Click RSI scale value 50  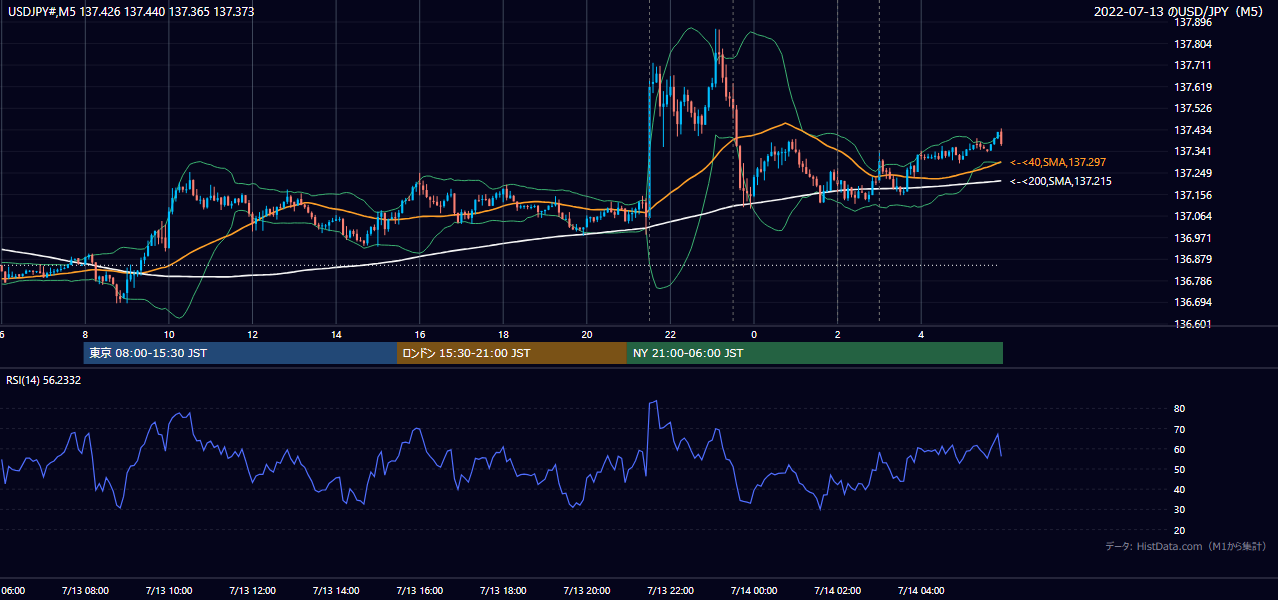1180,469
